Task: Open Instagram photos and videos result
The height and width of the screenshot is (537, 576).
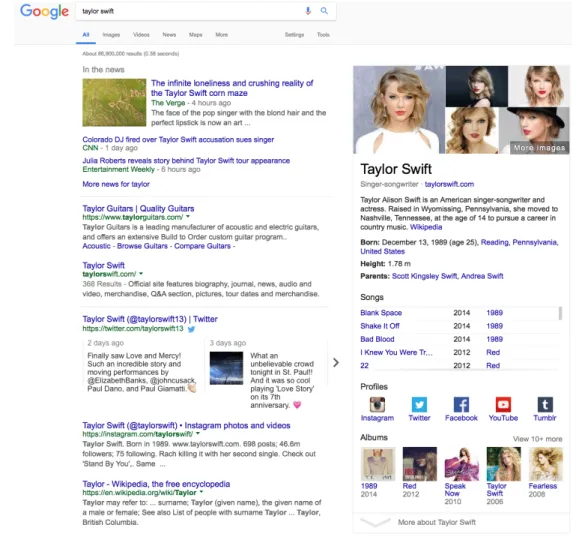Action: (186, 426)
